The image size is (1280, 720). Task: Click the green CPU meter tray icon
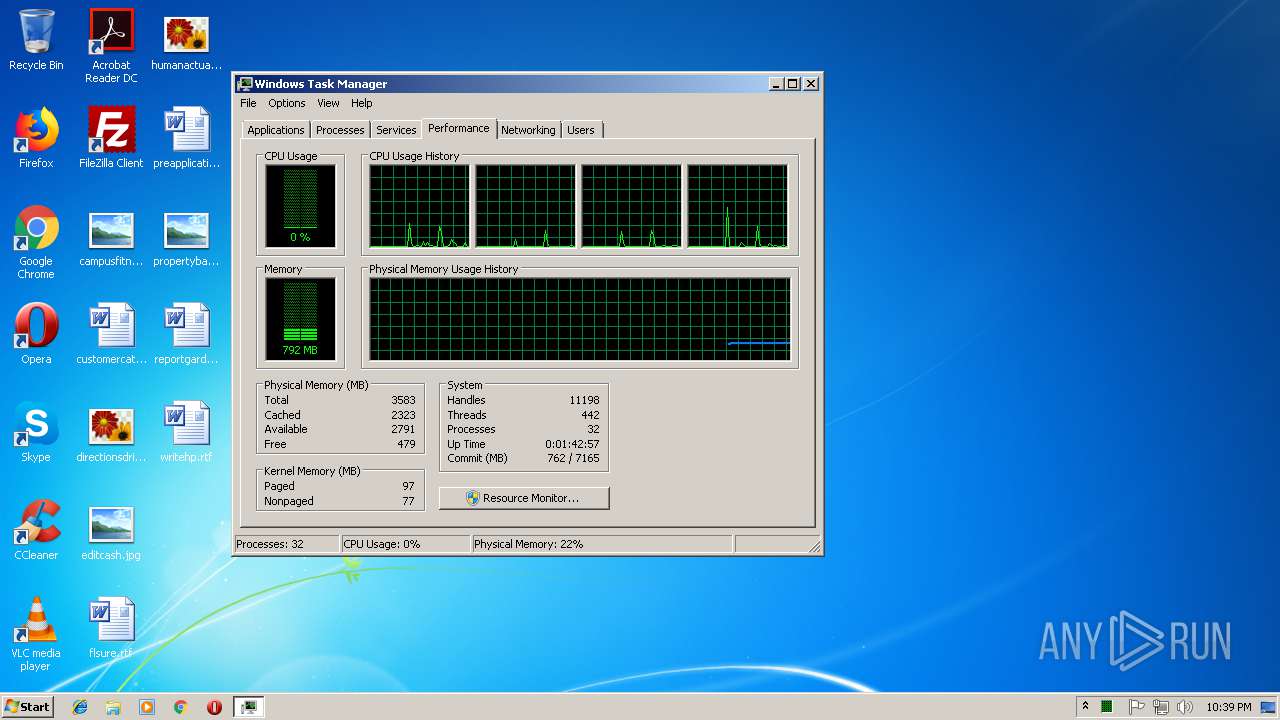pos(1108,707)
